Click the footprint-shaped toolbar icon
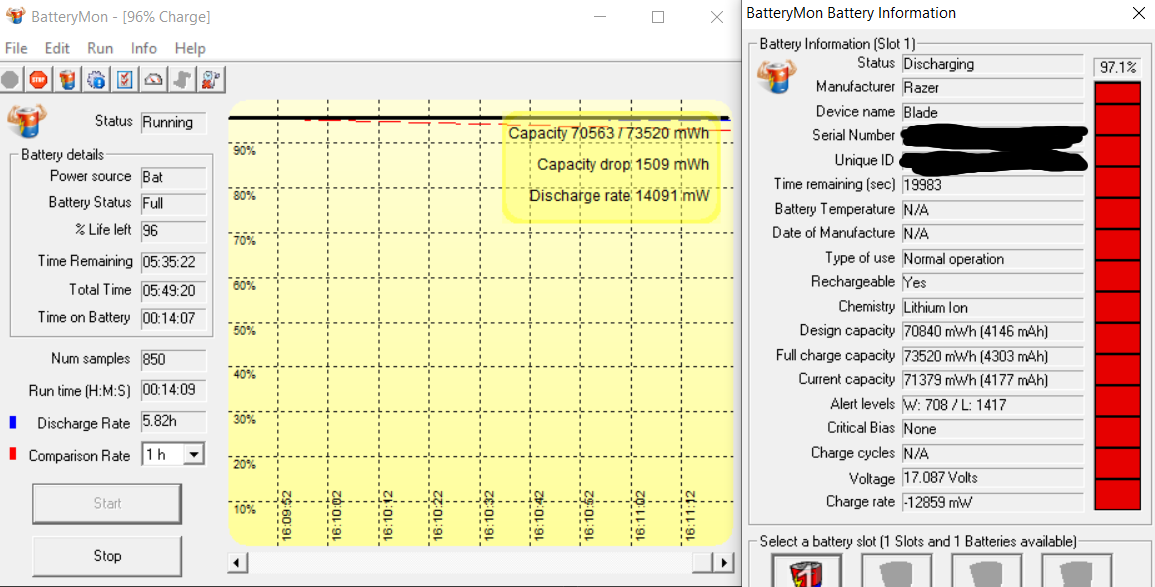This screenshot has height=587, width=1155. pyautogui.click(x=181, y=79)
